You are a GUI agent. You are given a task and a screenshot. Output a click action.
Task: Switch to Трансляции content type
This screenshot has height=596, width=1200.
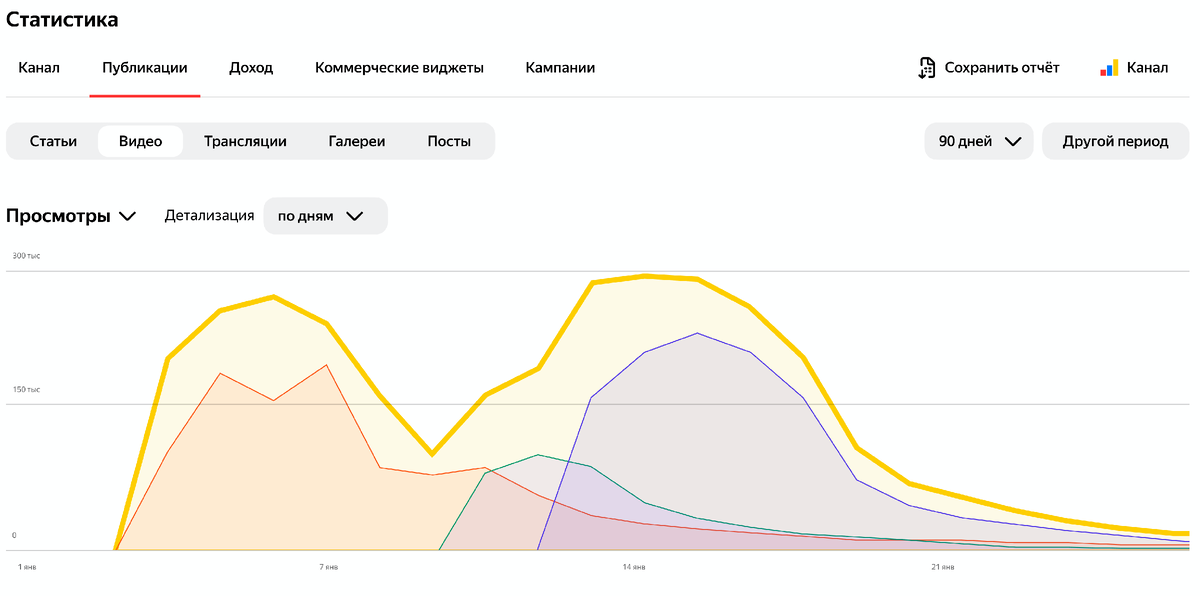245,141
